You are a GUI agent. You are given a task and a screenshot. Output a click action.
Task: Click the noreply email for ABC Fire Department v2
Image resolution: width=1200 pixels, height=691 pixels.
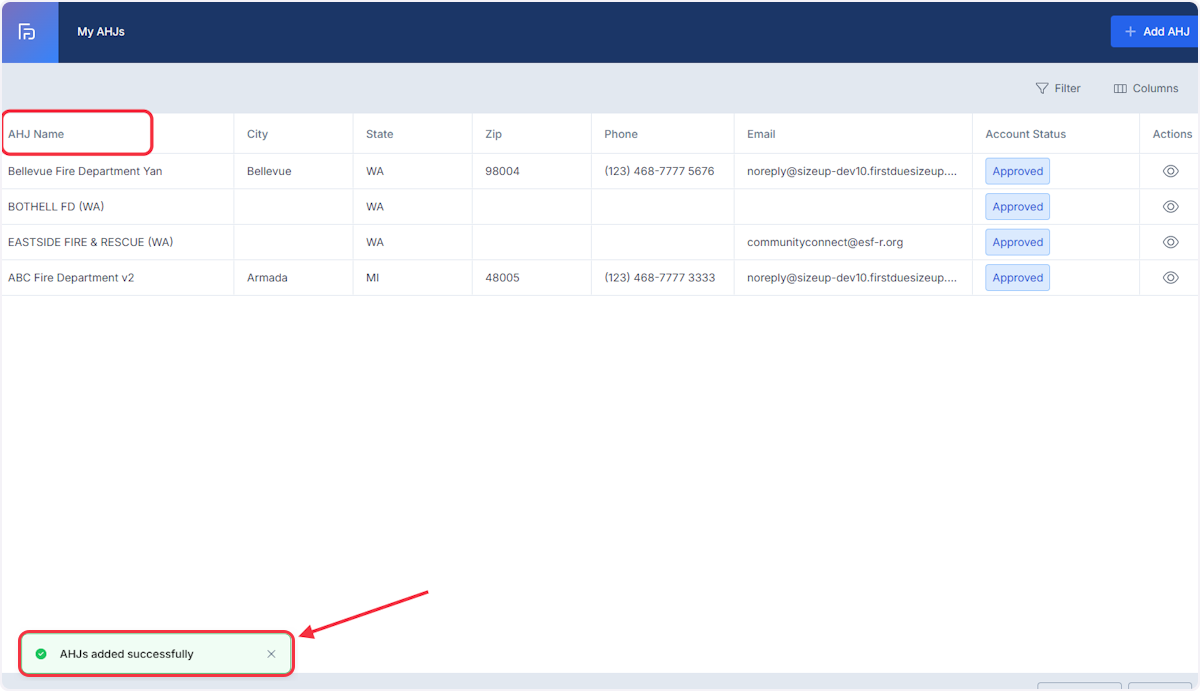(852, 278)
